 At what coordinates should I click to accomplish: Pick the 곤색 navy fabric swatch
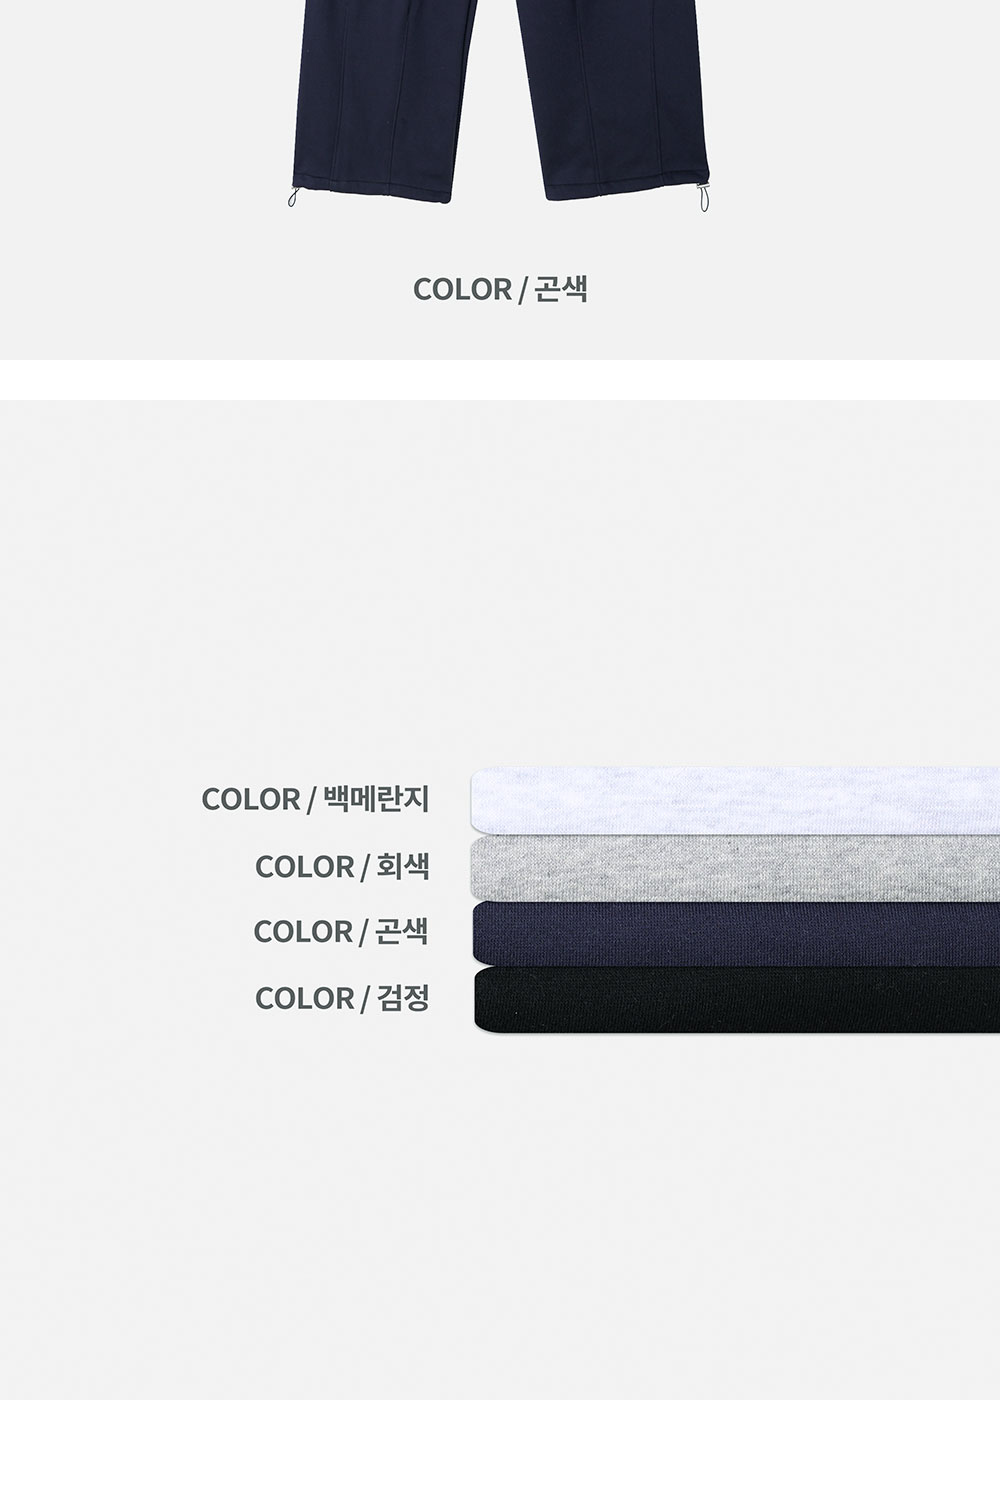pyautogui.click(x=735, y=933)
